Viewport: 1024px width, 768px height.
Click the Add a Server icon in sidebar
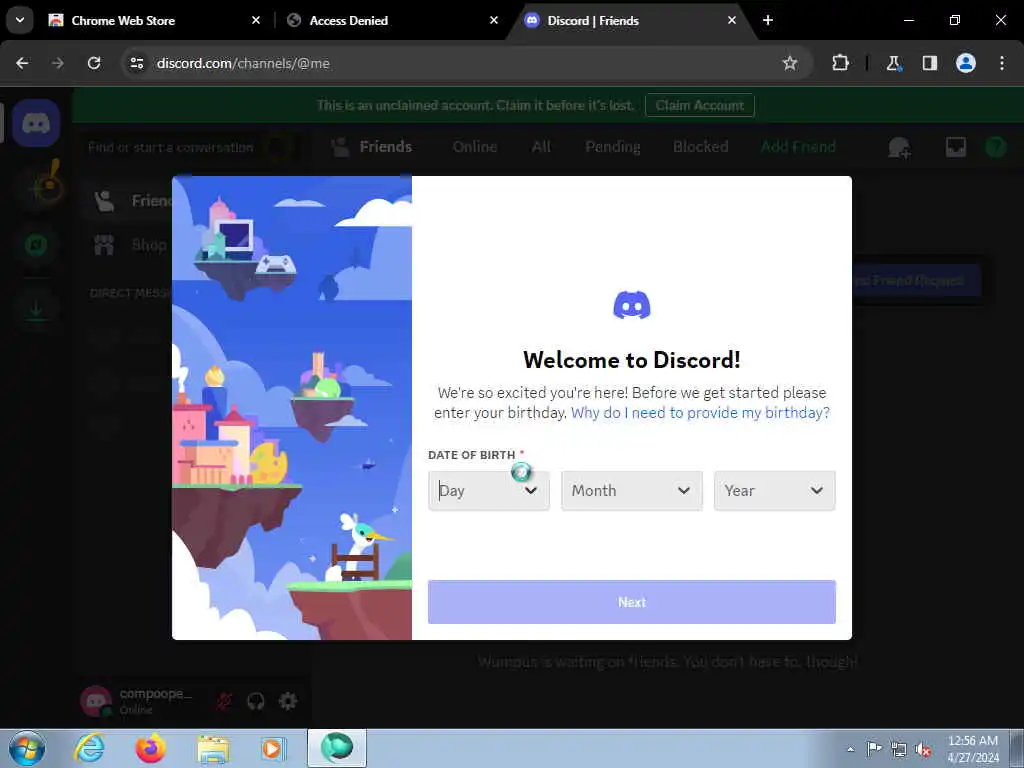36,189
